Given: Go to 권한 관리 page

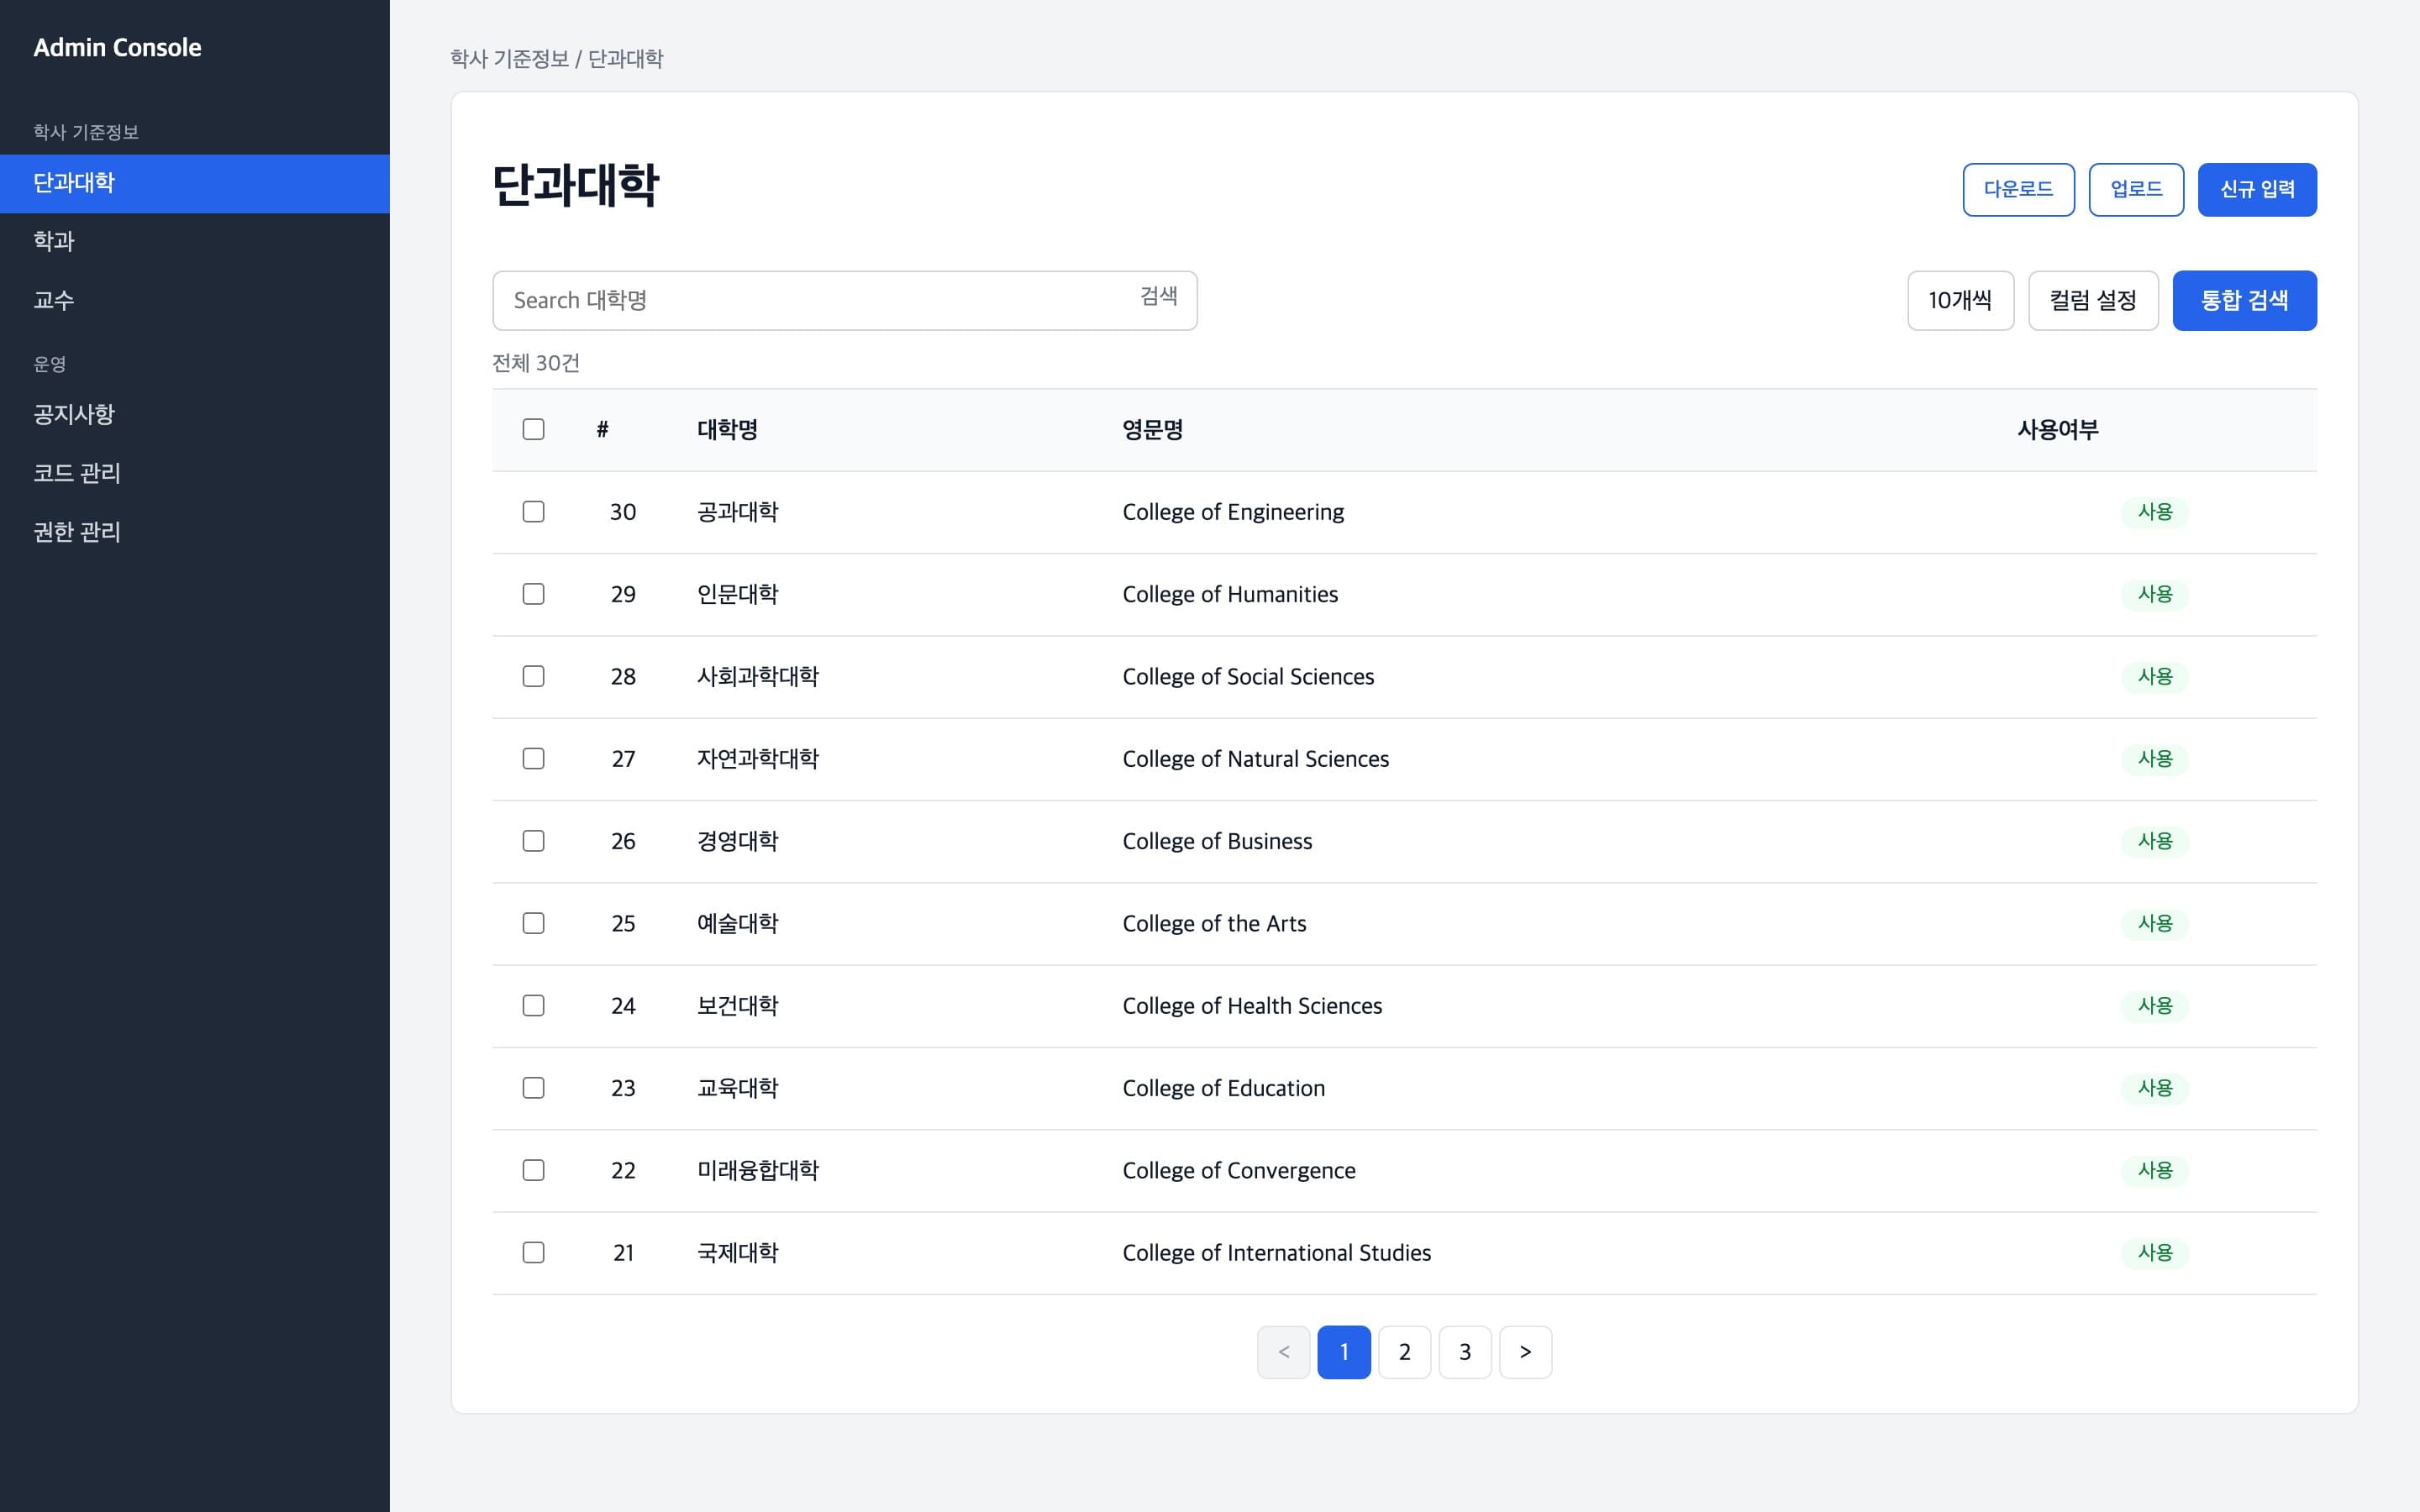Looking at the screenshot, I should pyautogui.click(x=195, y=532).
